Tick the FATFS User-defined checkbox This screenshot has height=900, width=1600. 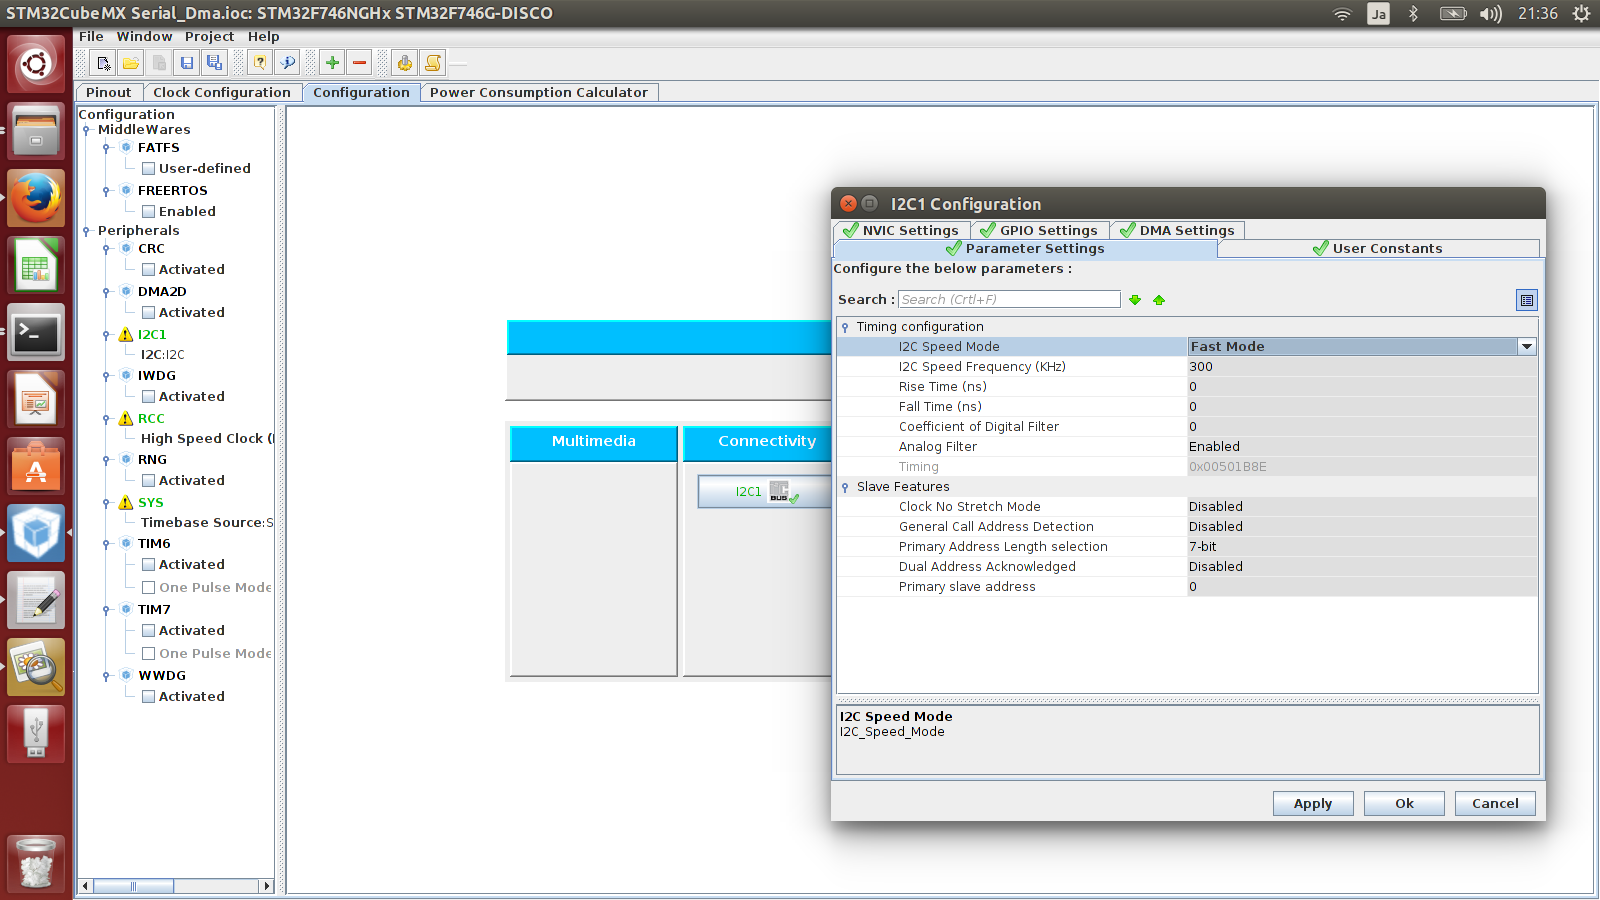pos(148,169)
